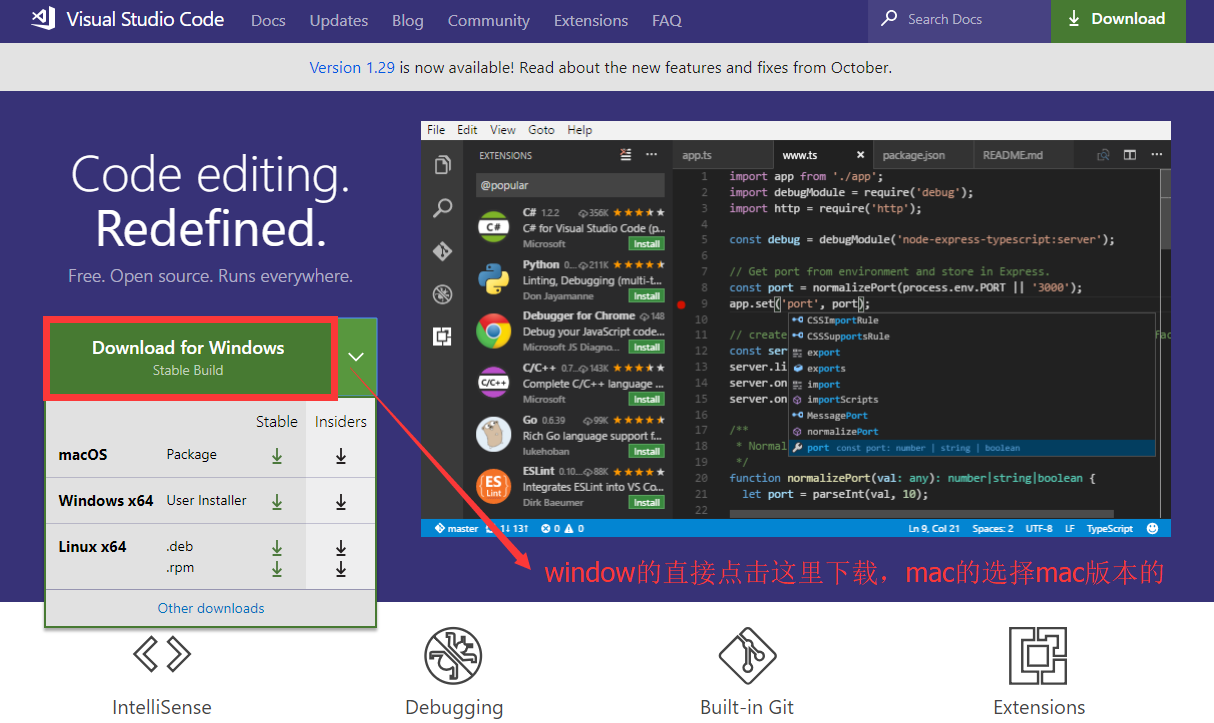Open Search icon in editor activity bar
1214x723 pixels.
(442, 208)
